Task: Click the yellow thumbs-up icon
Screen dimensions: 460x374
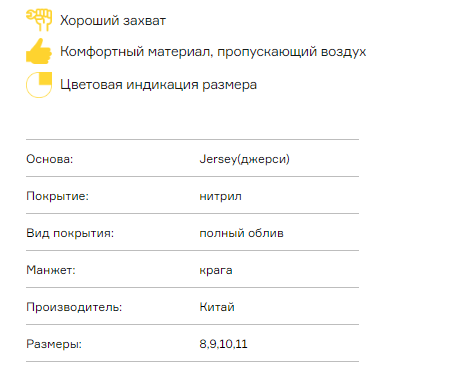Action: pos(39,51)
